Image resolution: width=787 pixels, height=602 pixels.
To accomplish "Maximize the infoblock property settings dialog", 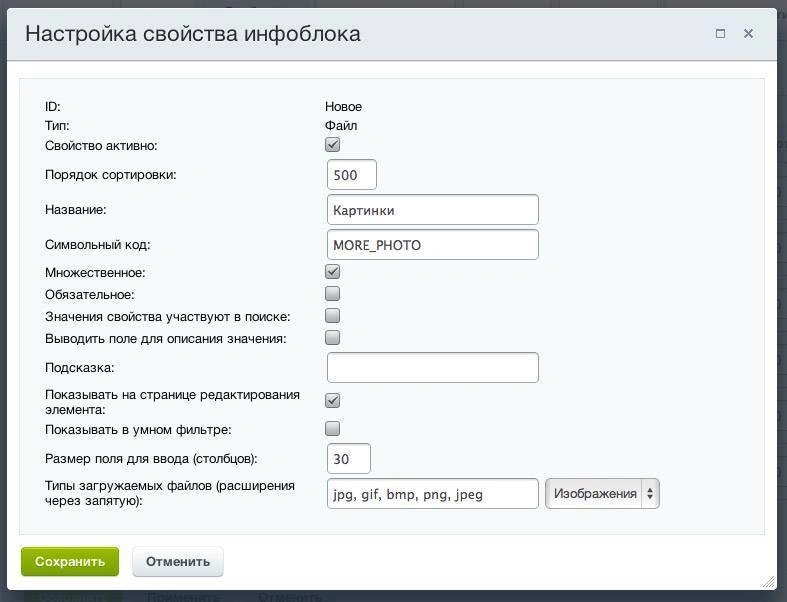I will (720, 34).
